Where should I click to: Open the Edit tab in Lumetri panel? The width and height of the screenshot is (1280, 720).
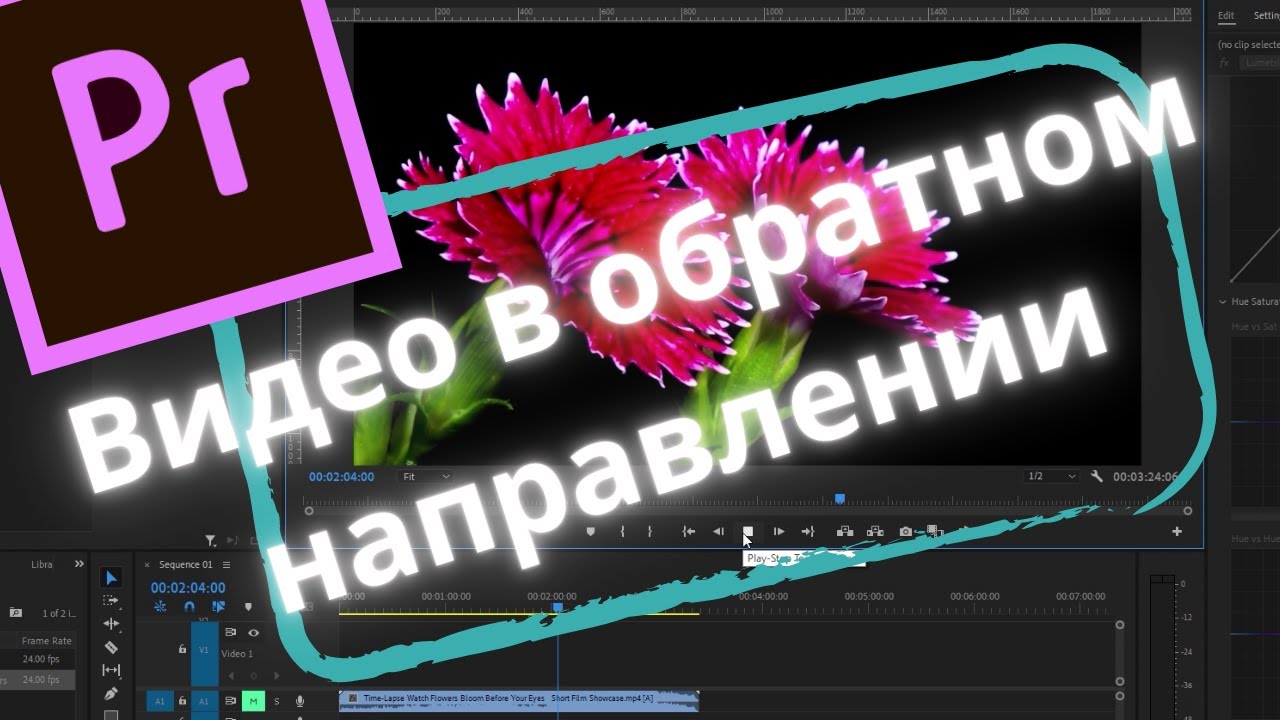pyautogui.click(x=1226, y=15)
